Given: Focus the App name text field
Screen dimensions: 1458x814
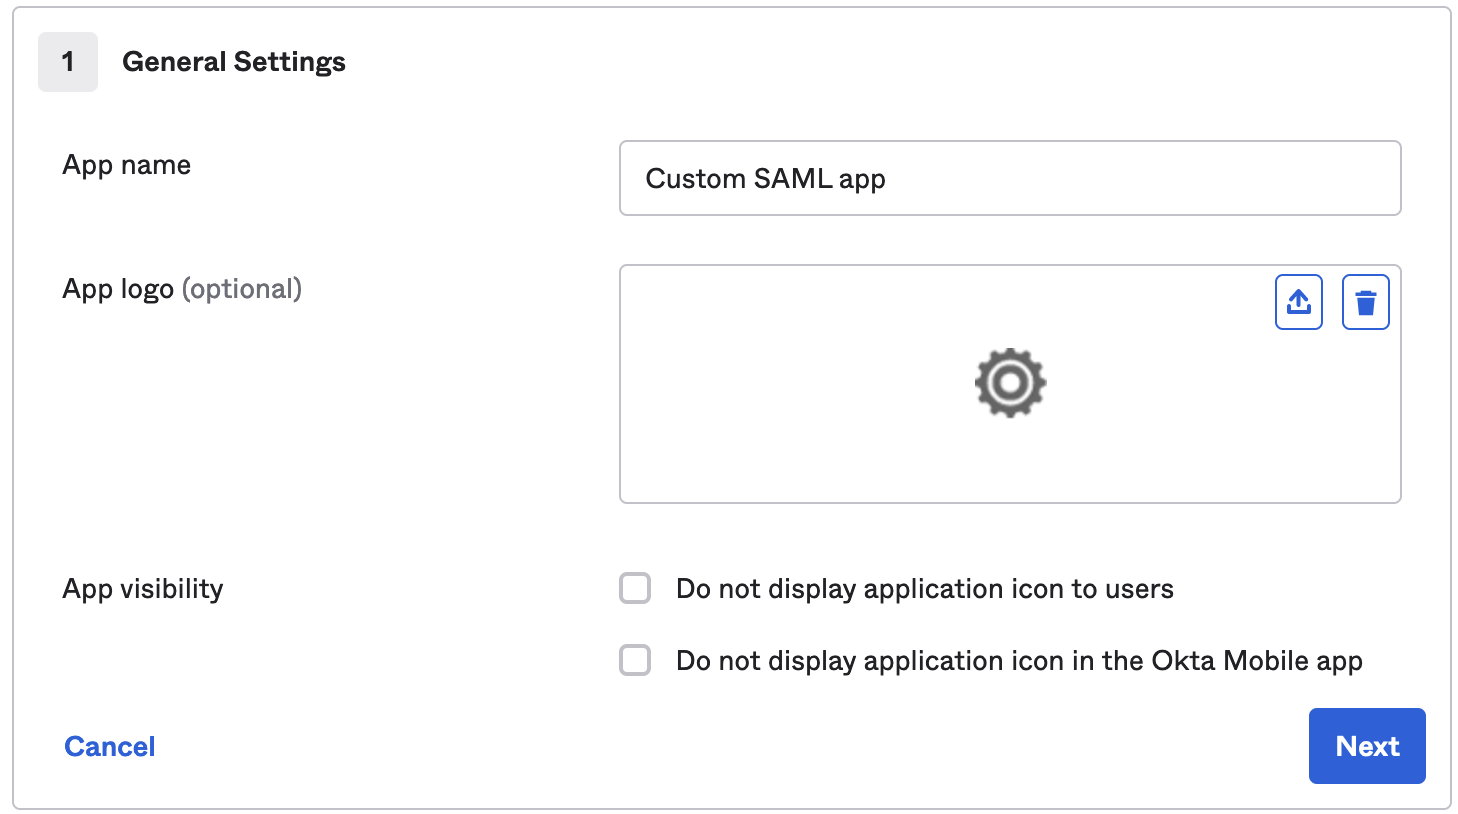Looking at the screenshot, I should (x=1009, y=178).
